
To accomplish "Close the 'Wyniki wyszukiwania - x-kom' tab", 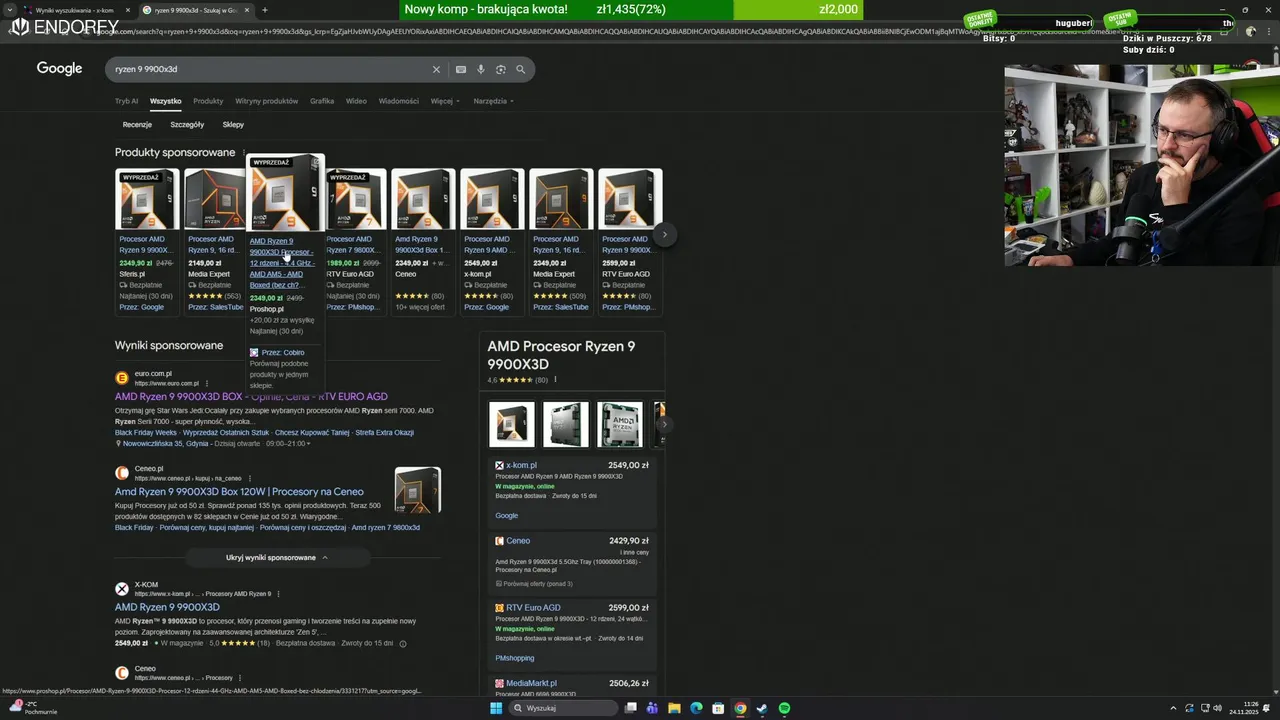I will [x=127, y=10].
